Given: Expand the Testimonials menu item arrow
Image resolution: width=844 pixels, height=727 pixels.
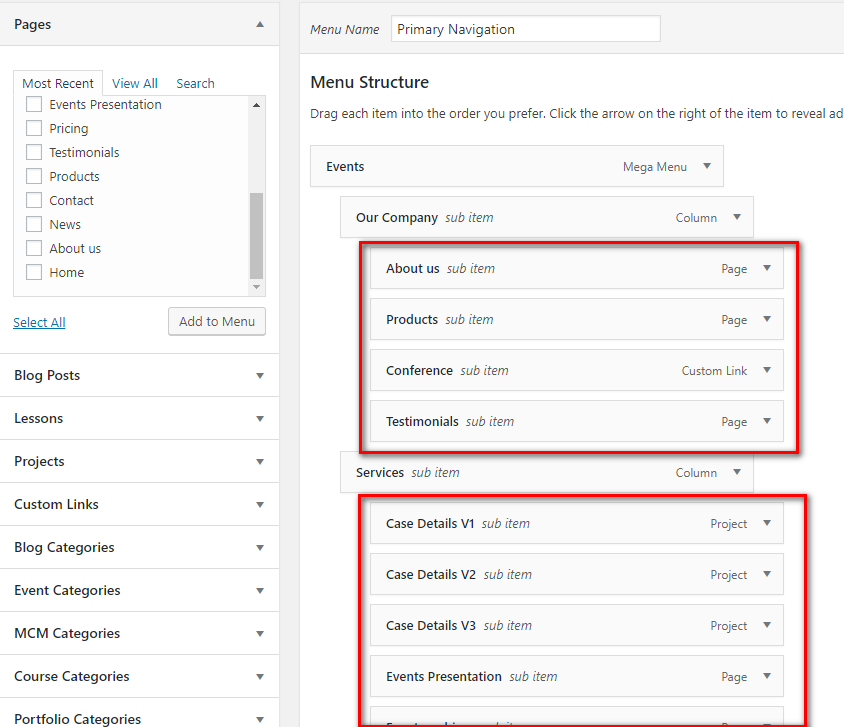Looking at the screenshot, I should (x=767, y=422).
